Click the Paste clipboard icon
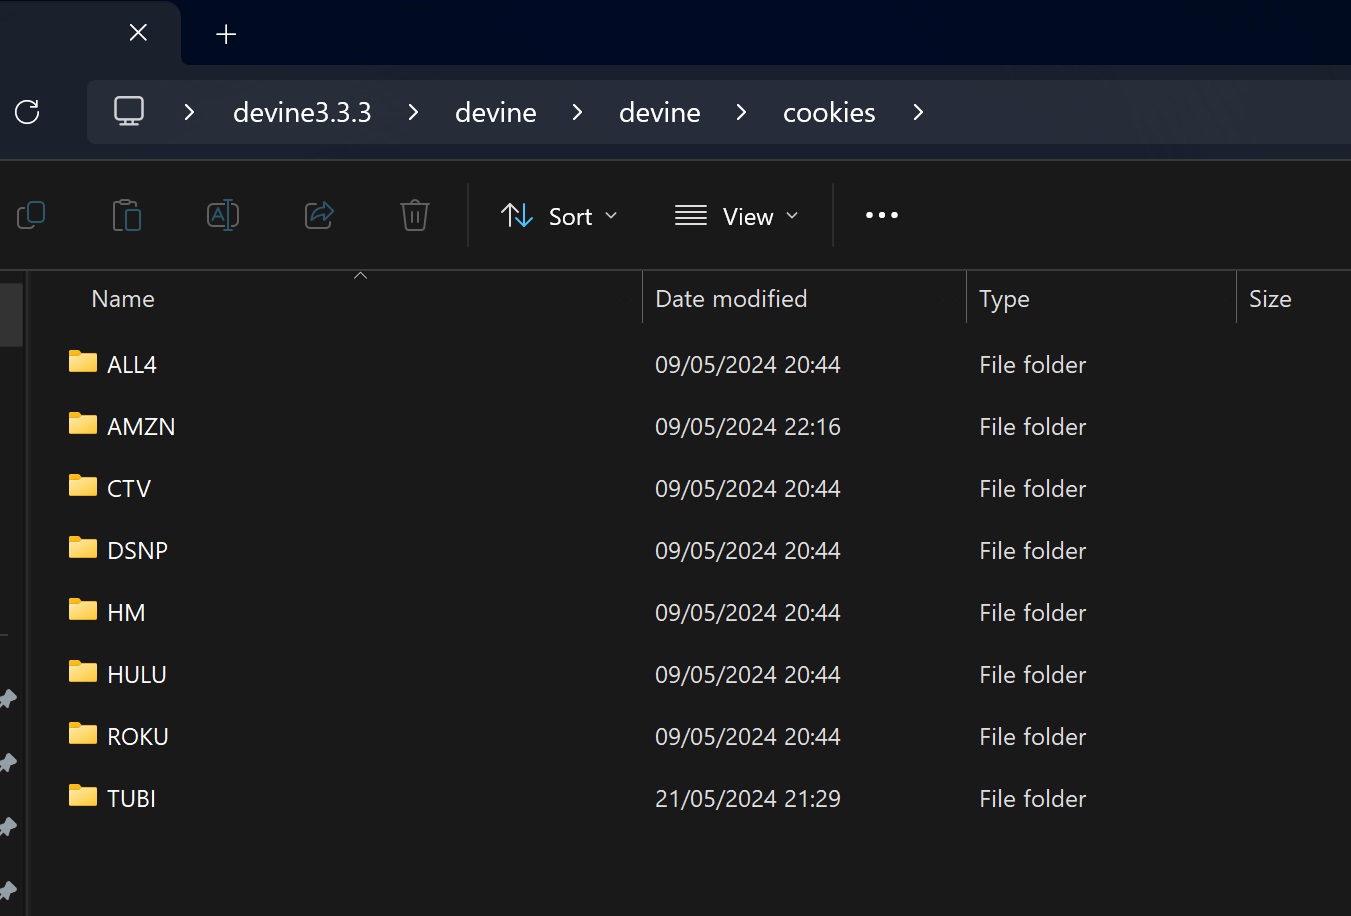1351x916 pixels. pyautogui.click(x=127, y=215)
